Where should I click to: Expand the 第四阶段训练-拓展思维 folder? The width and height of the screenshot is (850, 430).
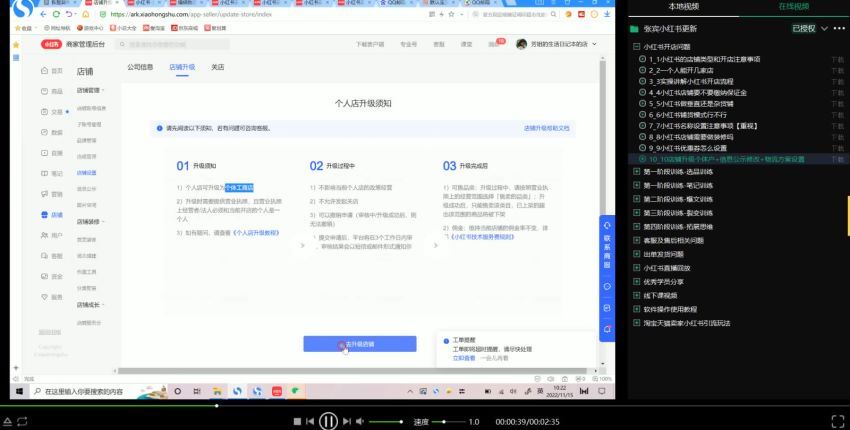point(636,227)
